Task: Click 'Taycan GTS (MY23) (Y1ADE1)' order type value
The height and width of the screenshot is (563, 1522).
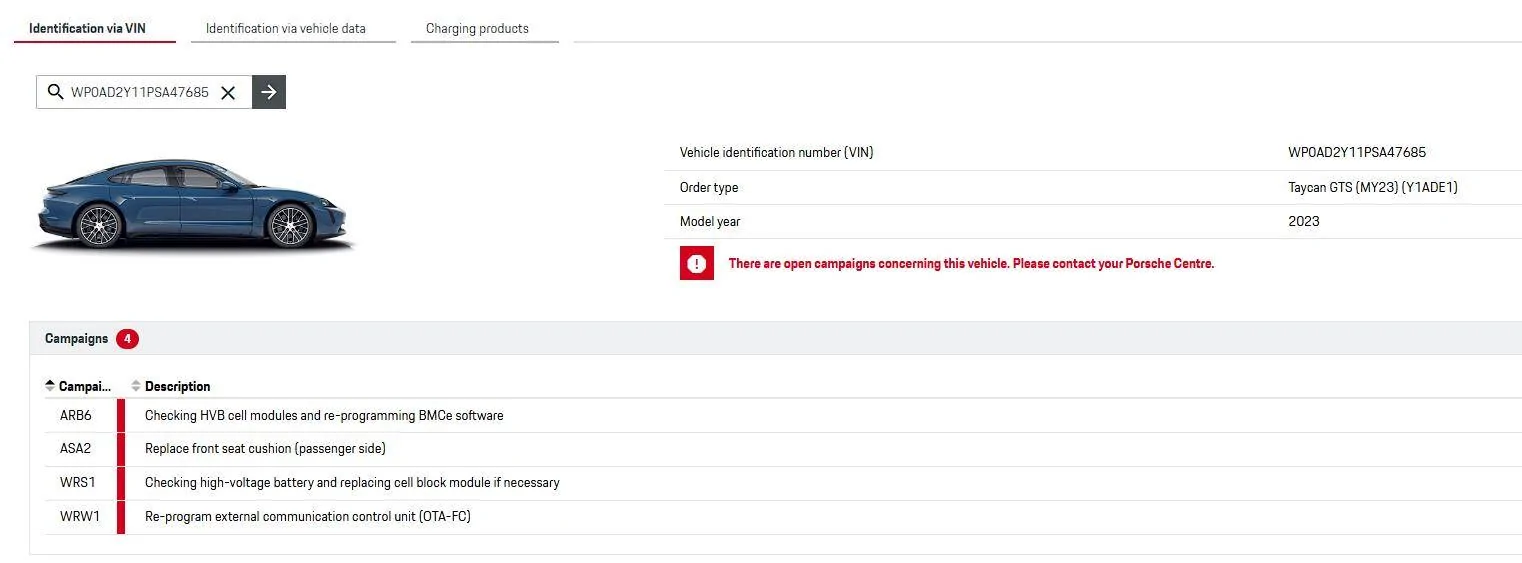Action: [x=1373, y=188]
